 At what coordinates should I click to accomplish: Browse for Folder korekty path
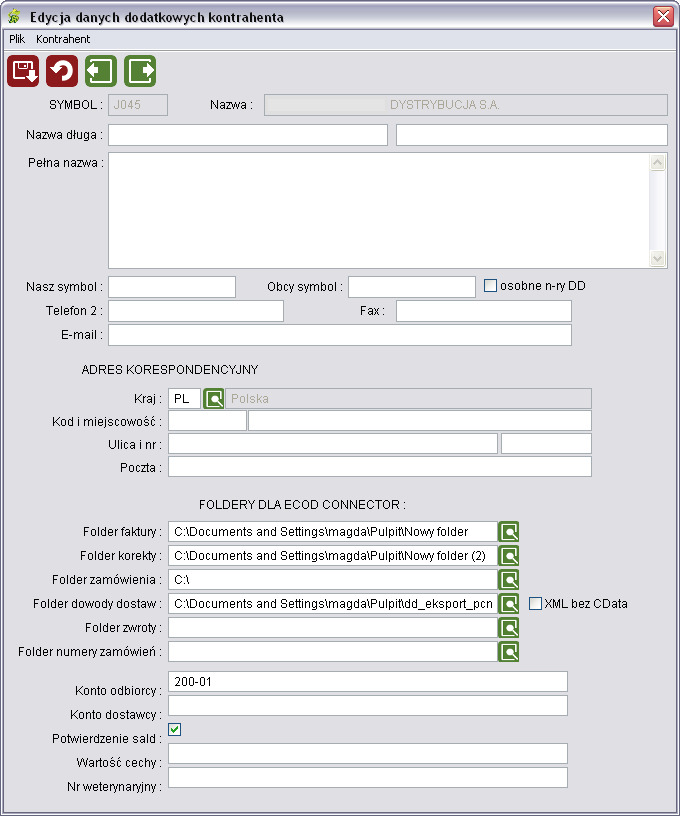point(509,556)
